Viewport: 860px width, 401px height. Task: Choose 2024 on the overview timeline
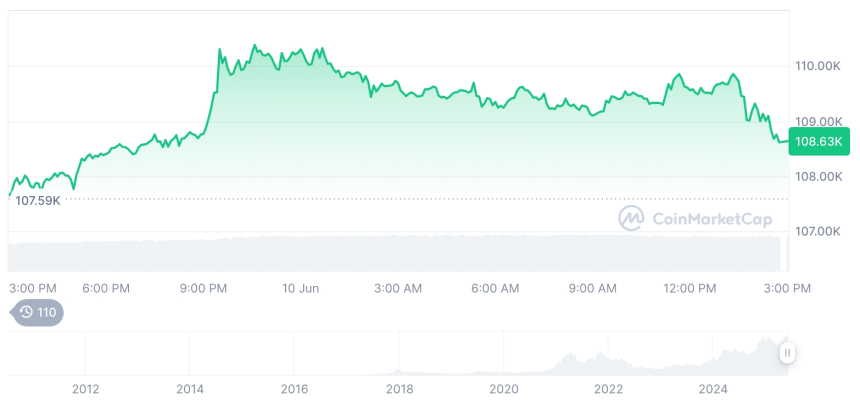(x=713, y=389)
